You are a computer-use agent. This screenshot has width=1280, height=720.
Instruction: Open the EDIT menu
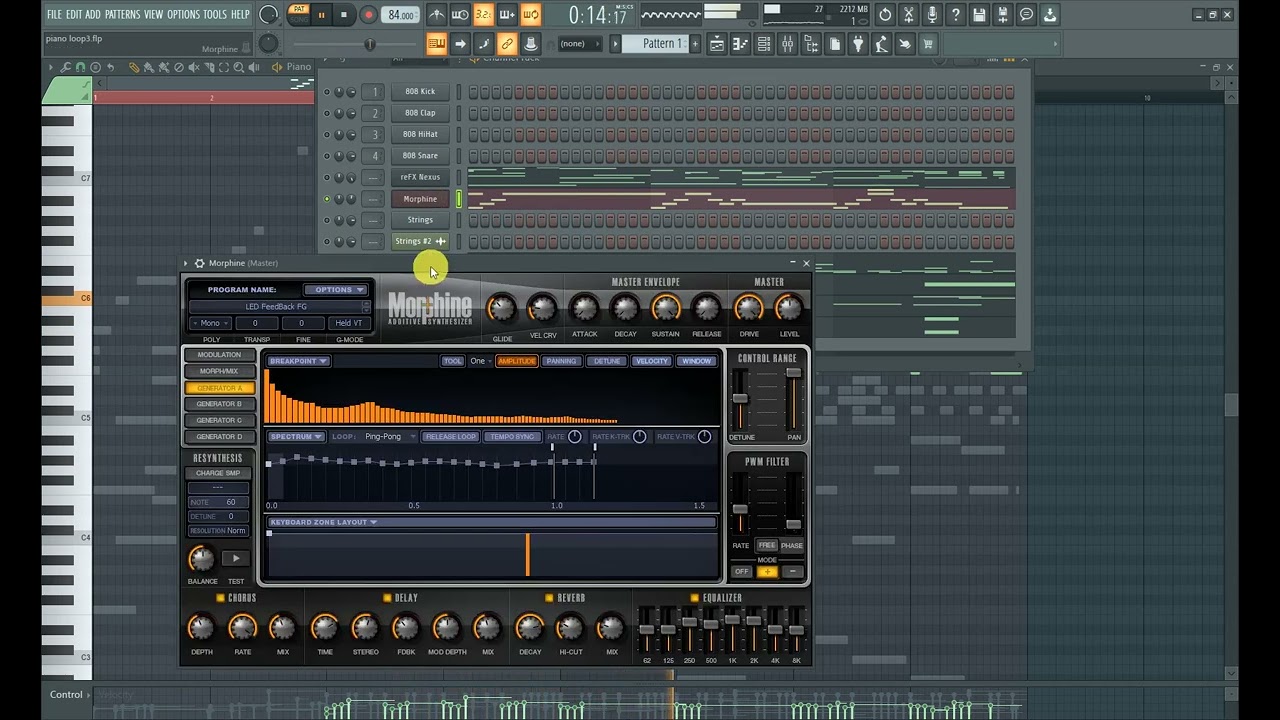[74, 15]
